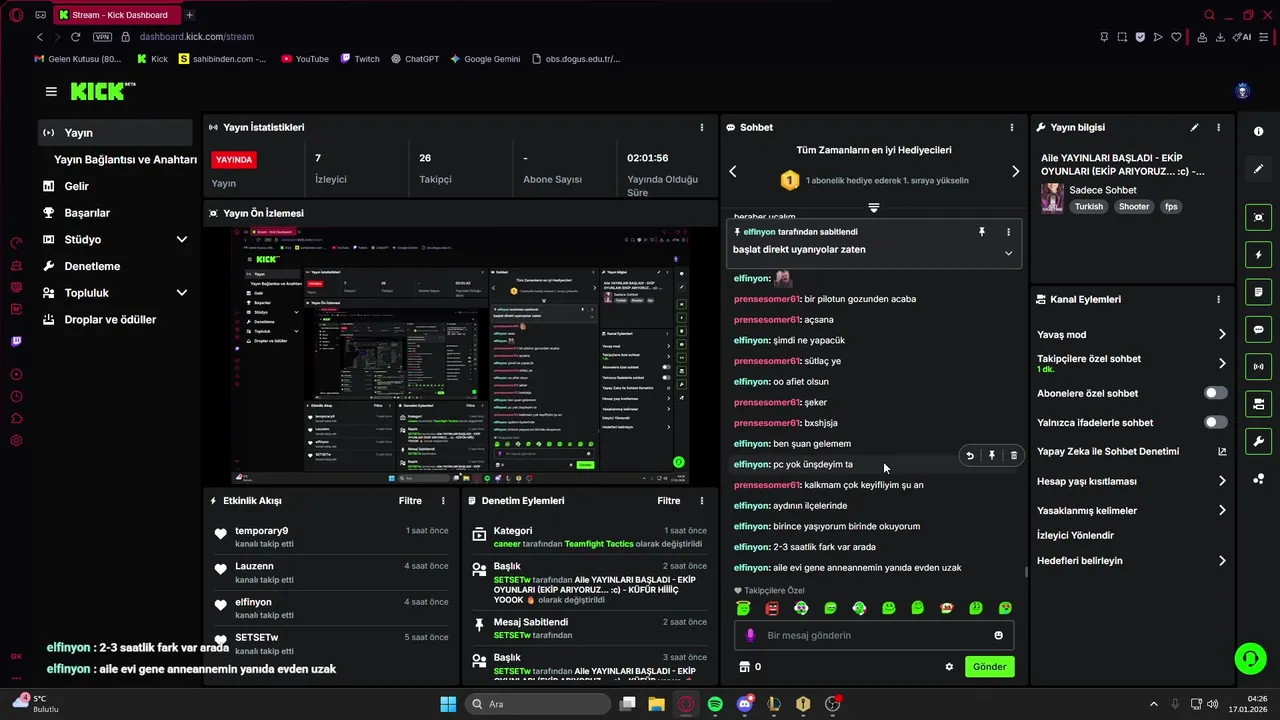Image resolution: width=1280 pixels, height=720 pixels.
Task: Collapse the gift leaderboard banner handle
Action: click(x=873, y=207)
